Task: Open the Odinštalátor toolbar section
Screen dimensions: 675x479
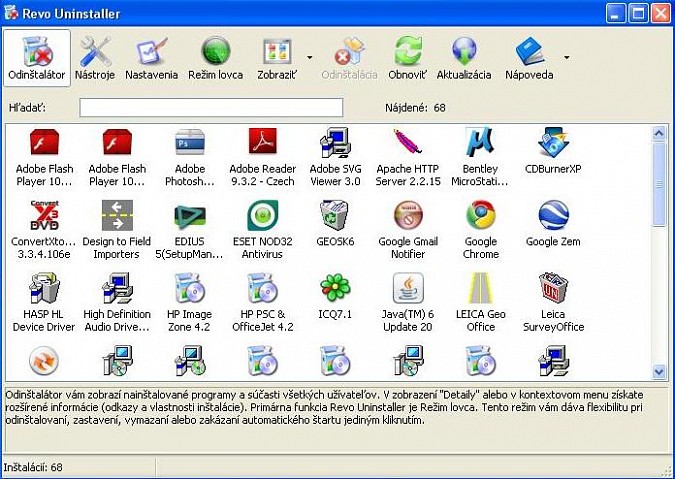Action: pos(37,58)
